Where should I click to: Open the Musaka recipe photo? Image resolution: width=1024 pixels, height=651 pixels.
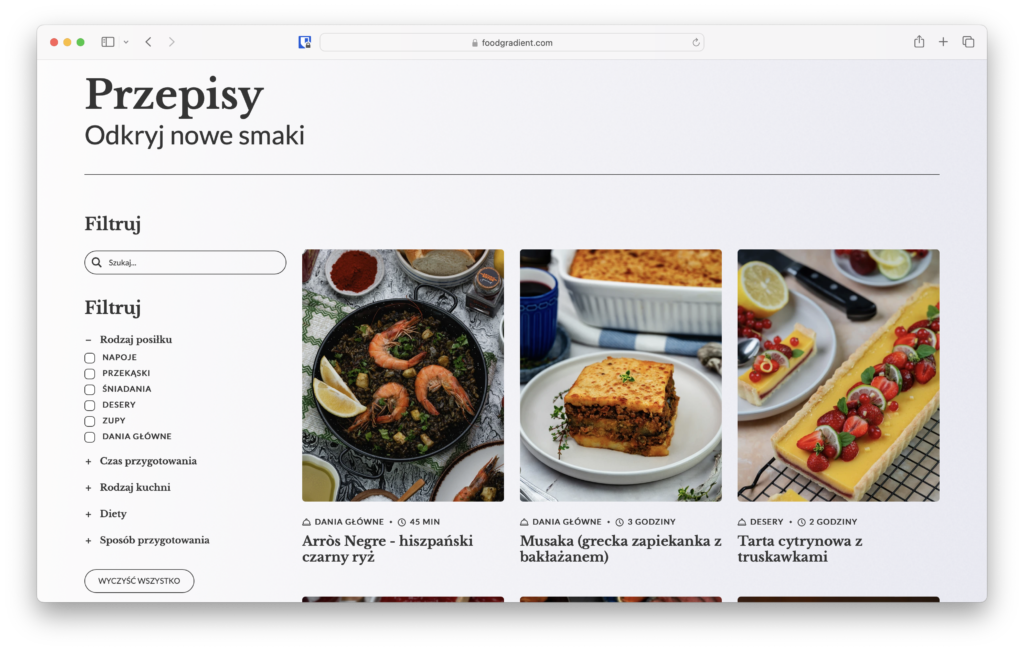tap(620, 375)
